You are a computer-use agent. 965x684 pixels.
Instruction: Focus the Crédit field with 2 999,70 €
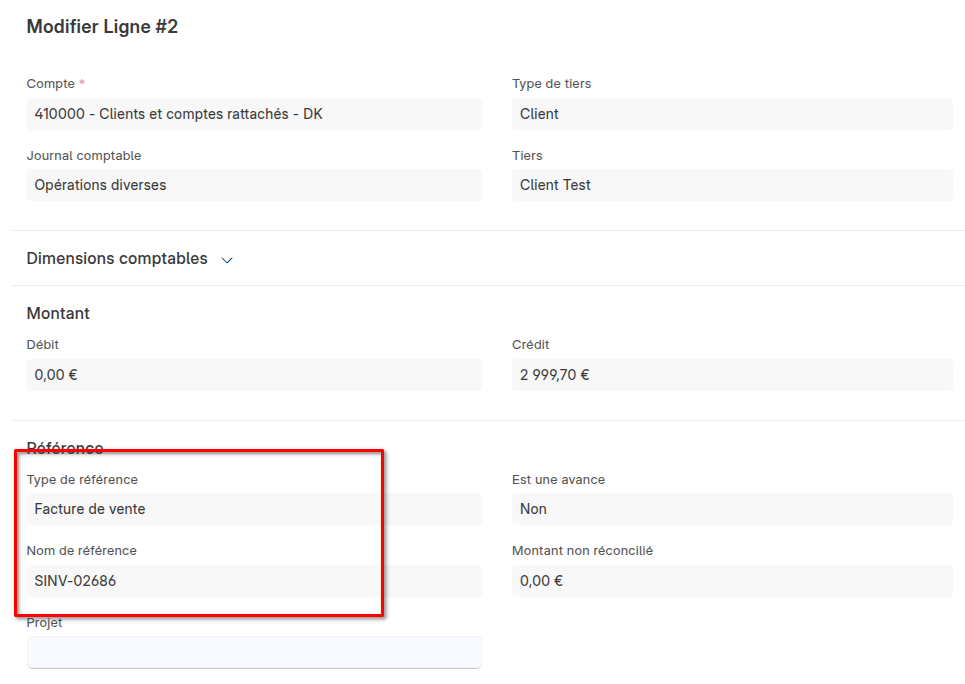tap(731, 375)
